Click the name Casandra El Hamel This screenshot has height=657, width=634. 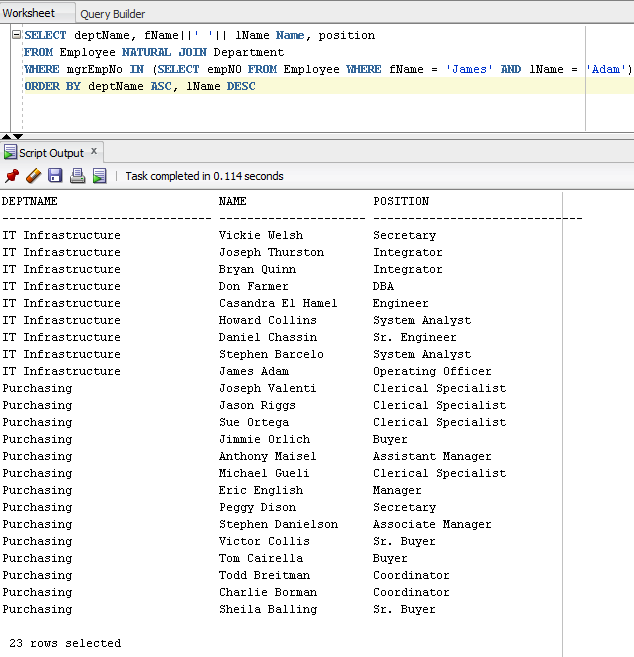pos(278,303)
